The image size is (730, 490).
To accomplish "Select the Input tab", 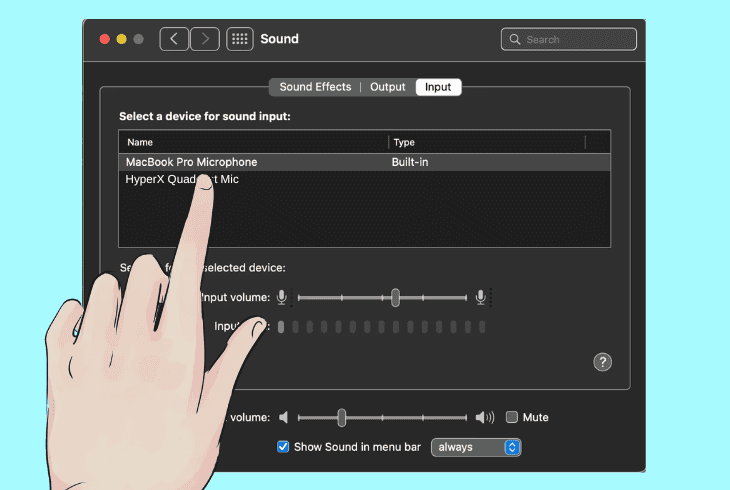I will click(438, 87).
